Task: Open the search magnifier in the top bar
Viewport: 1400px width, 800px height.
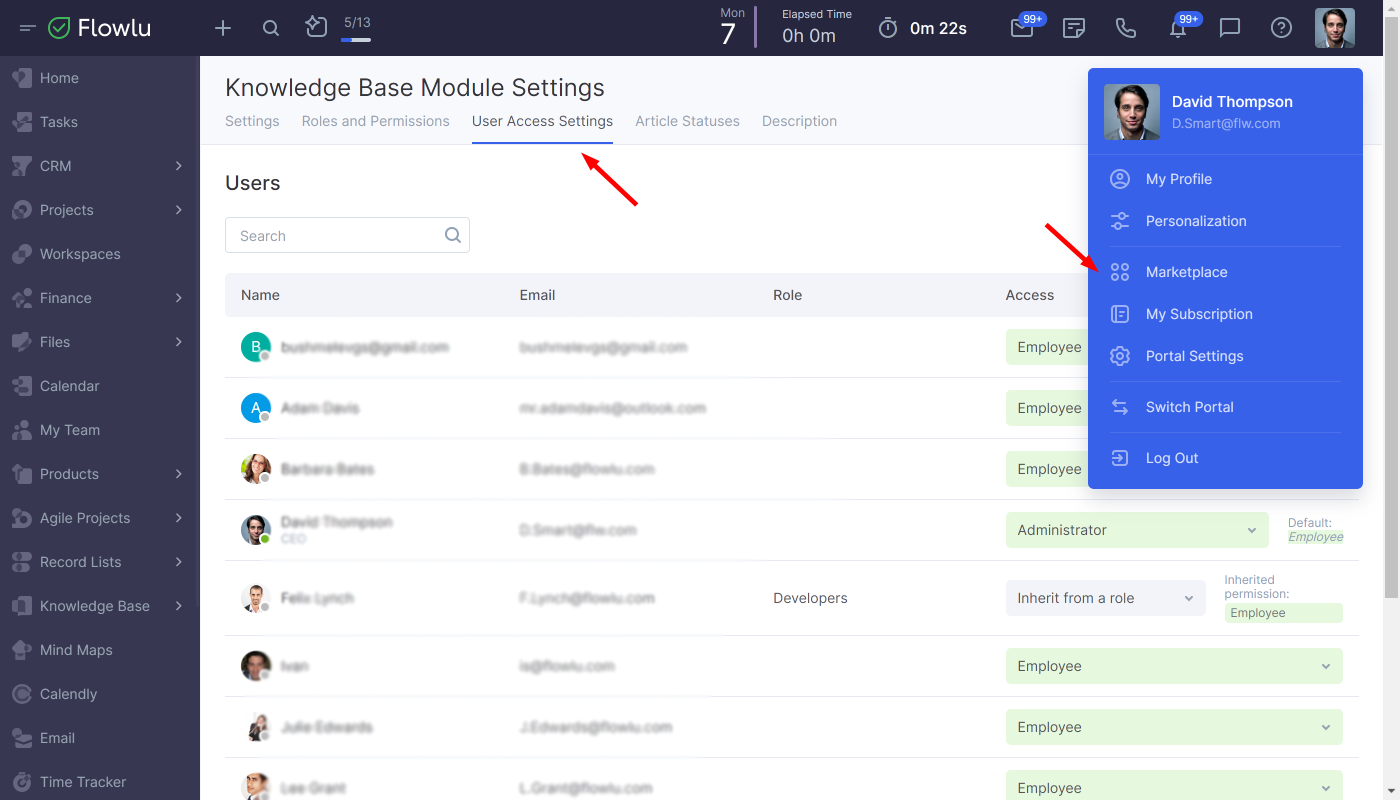Action: (x=271, y=28)
